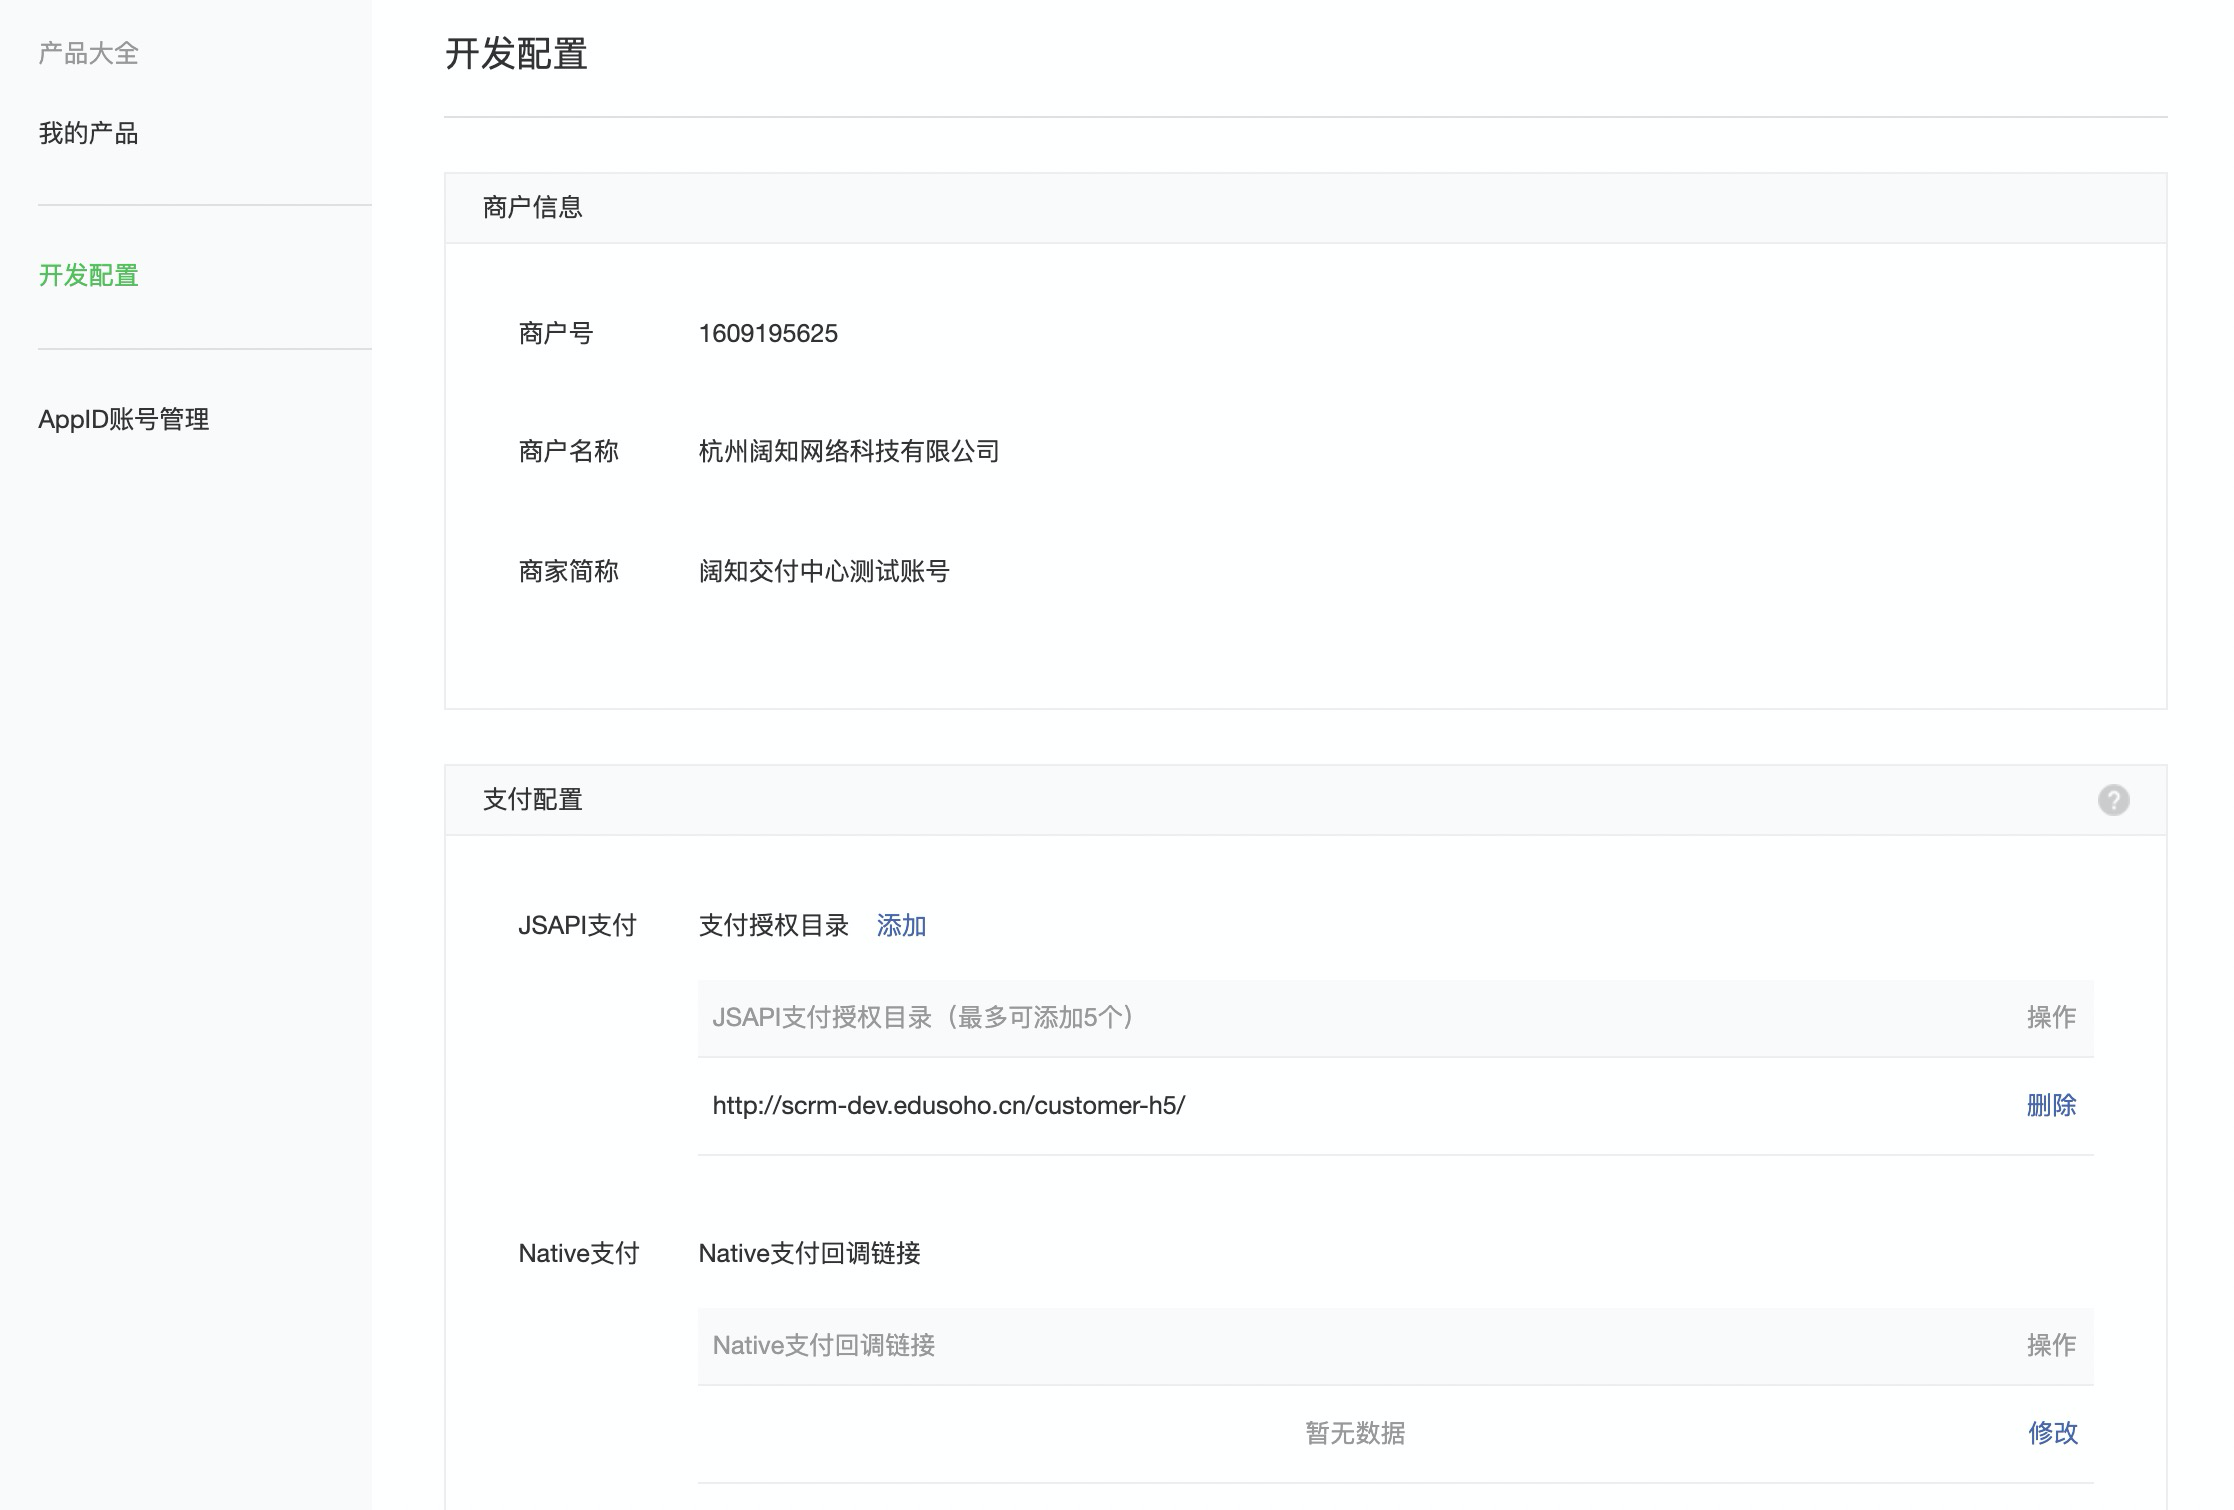Go to 我的产品 in the sidebar
The image size is (2234, 1510).
[x=88, y=133]
